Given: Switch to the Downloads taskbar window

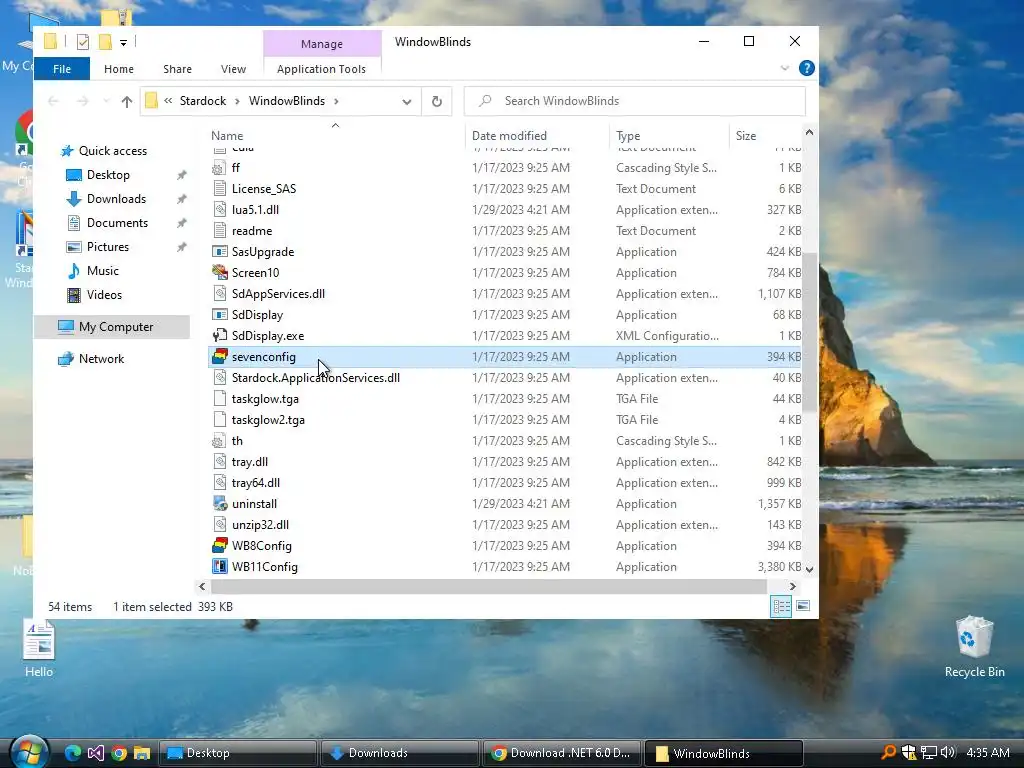Looking at the screenshot, I should coord(399,753).
